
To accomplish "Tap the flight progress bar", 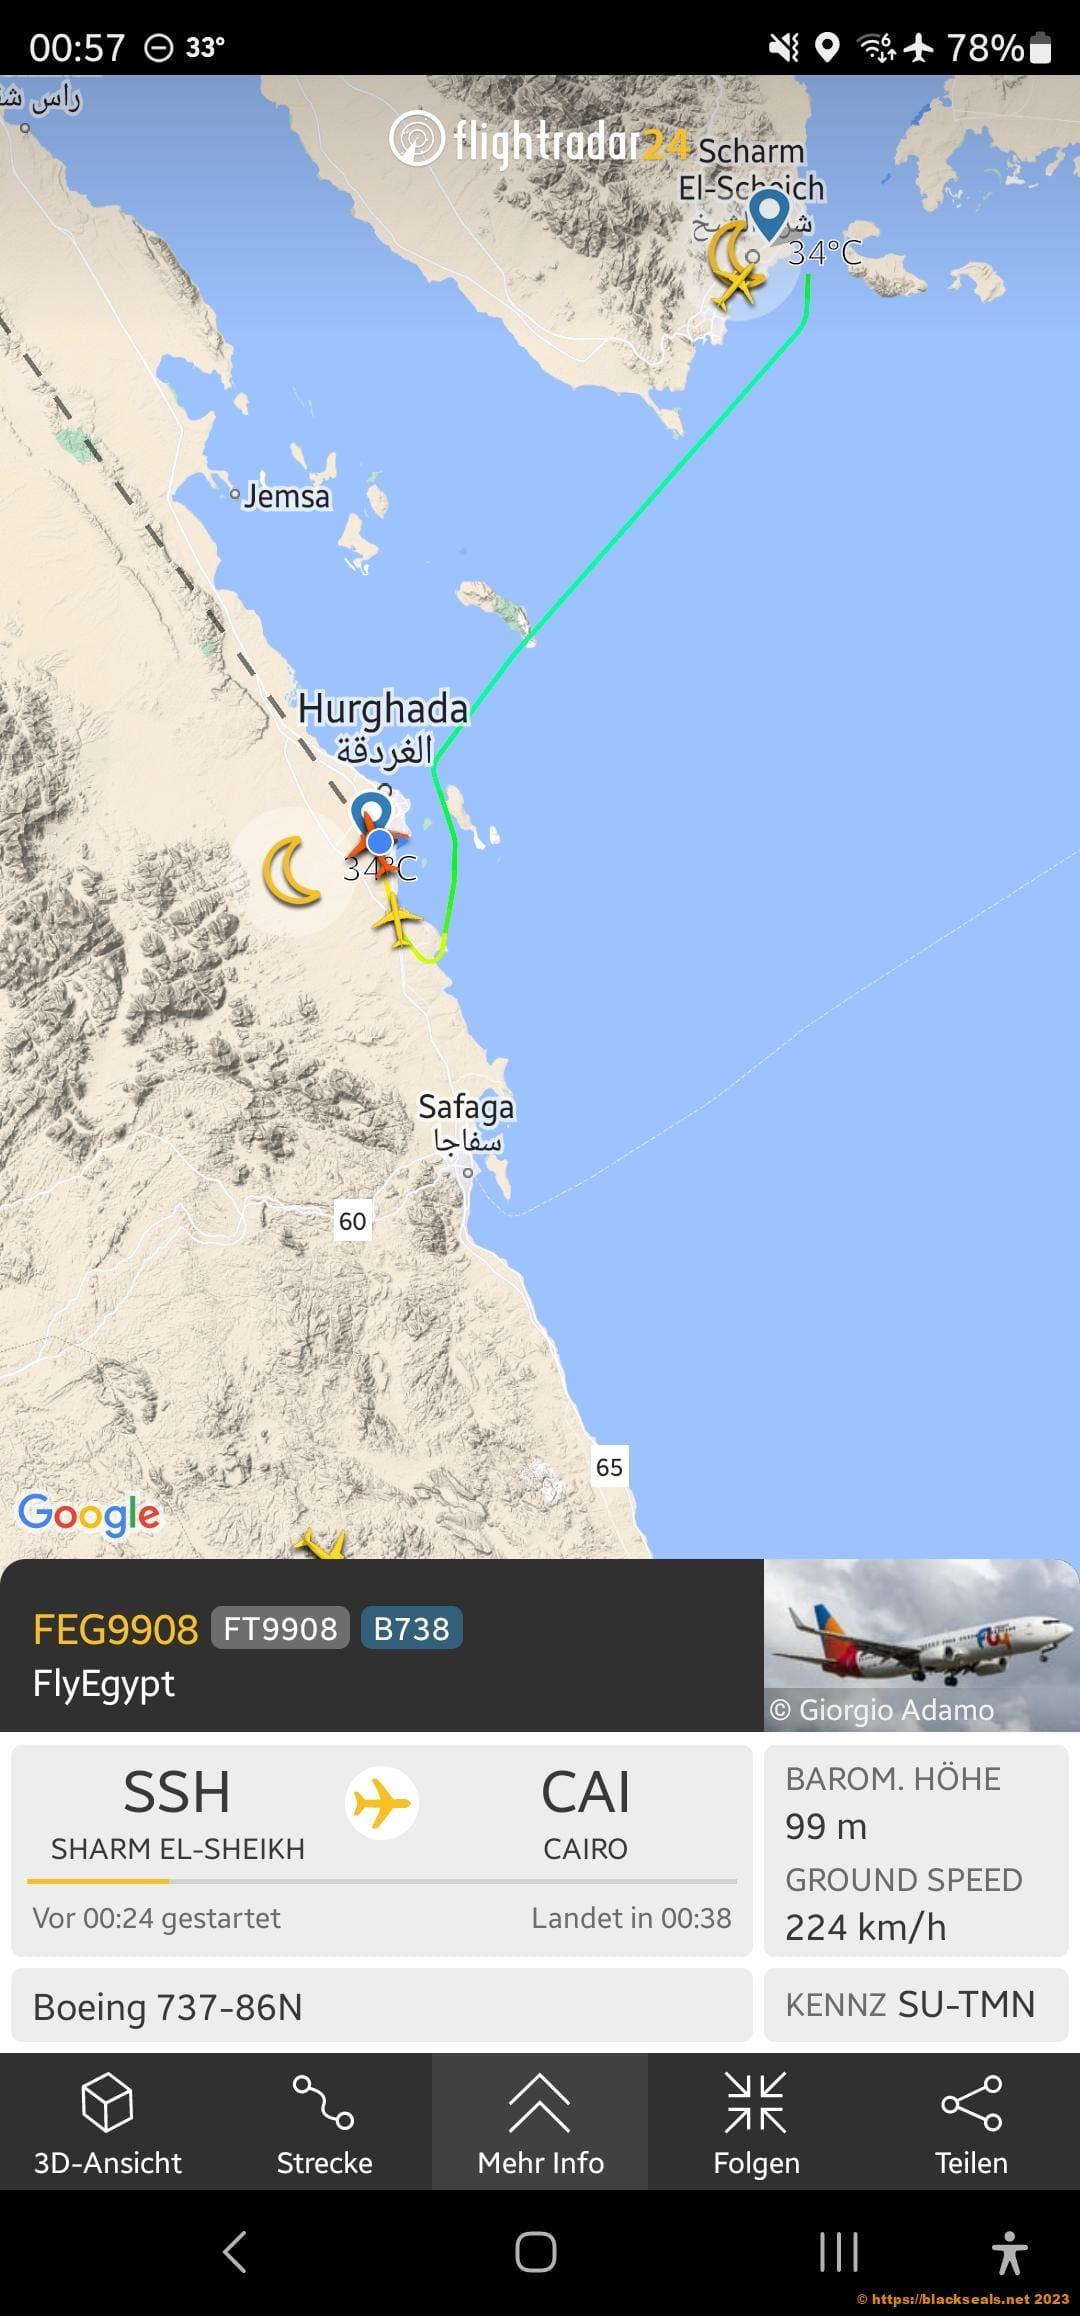I will point(382,1881).
